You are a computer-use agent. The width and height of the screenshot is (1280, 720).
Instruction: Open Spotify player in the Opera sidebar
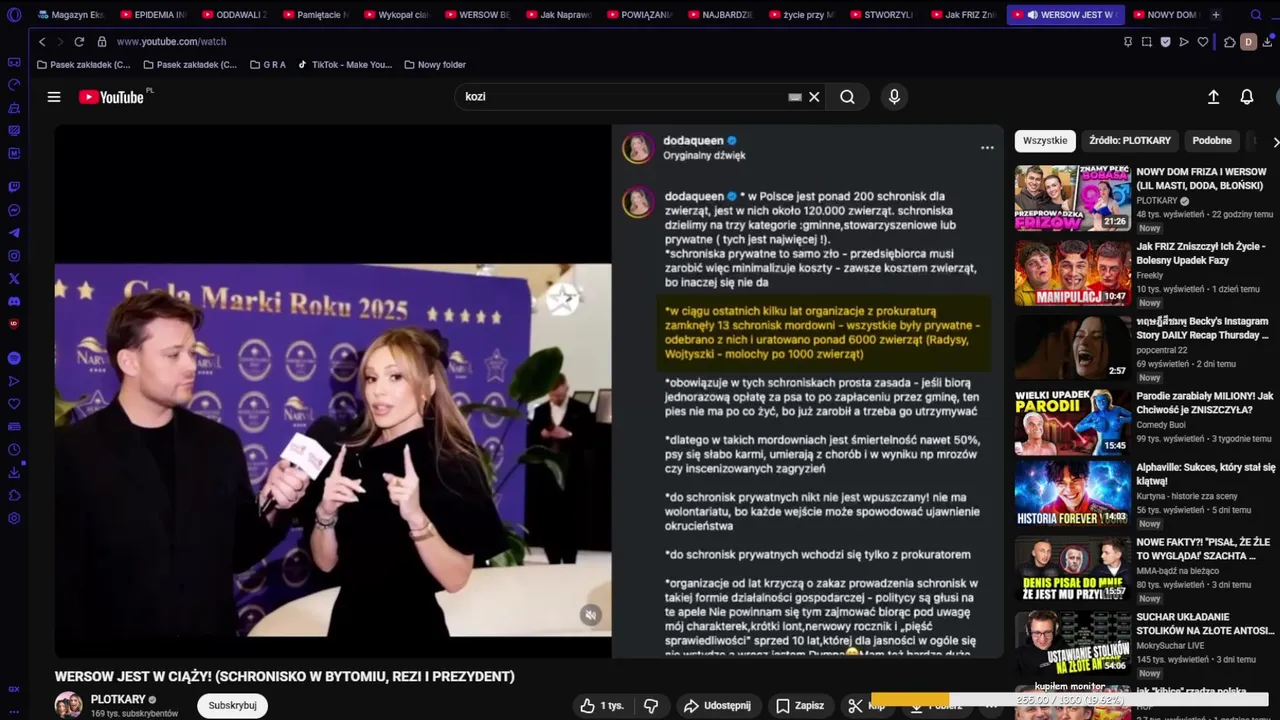[14, 358]
